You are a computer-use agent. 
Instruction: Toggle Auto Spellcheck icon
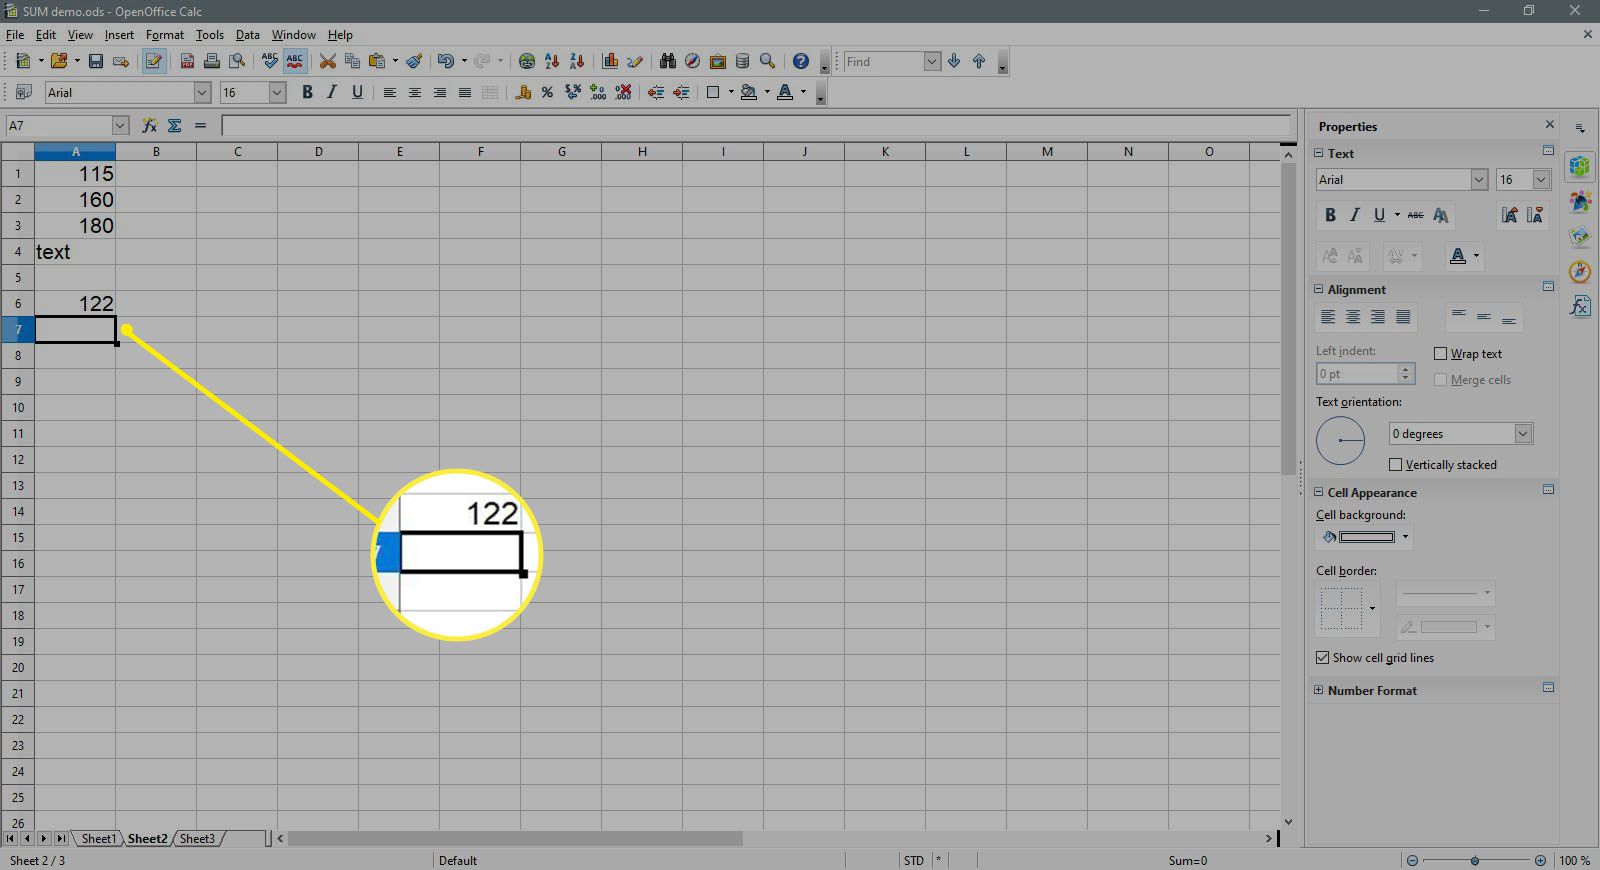coord(295,62)
